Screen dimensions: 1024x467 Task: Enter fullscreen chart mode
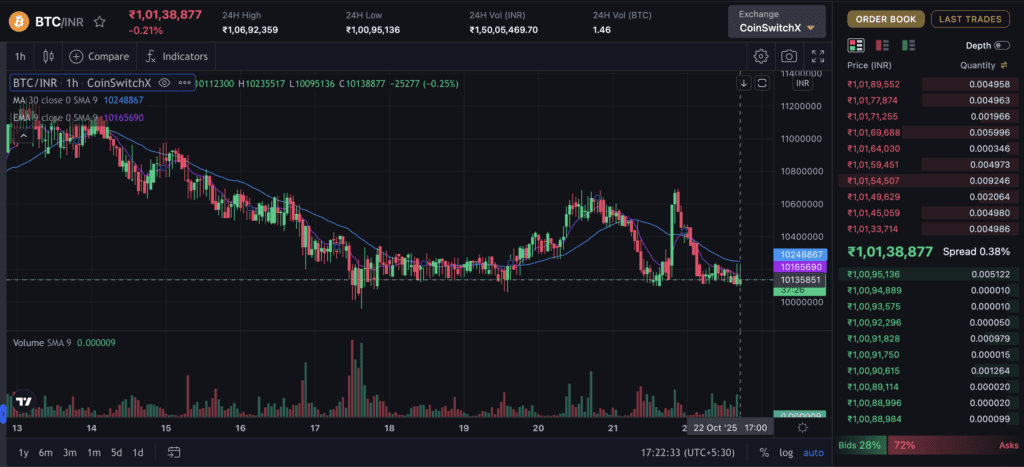pyautogui.click(x=817, y=57)
